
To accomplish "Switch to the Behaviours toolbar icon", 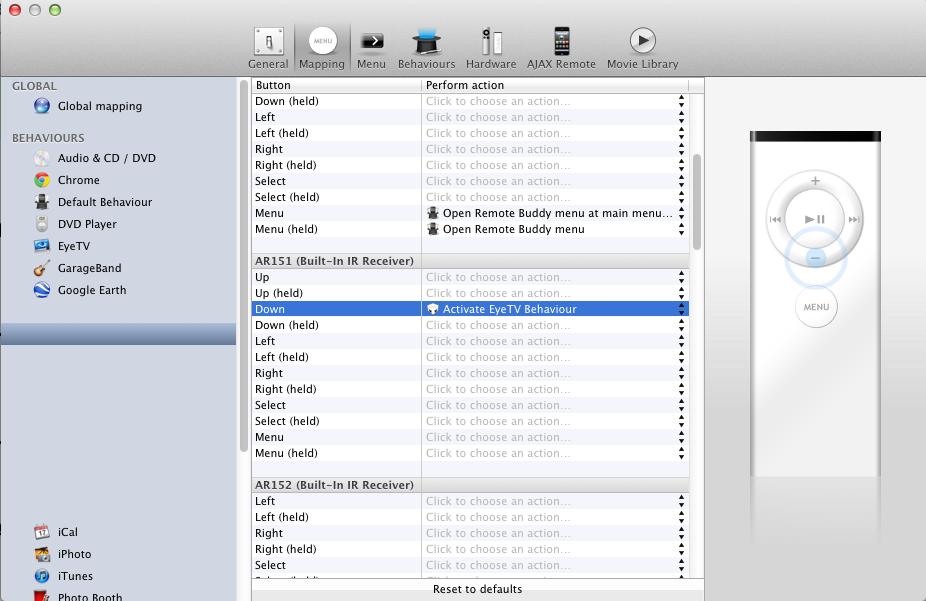I will (426, 46).
